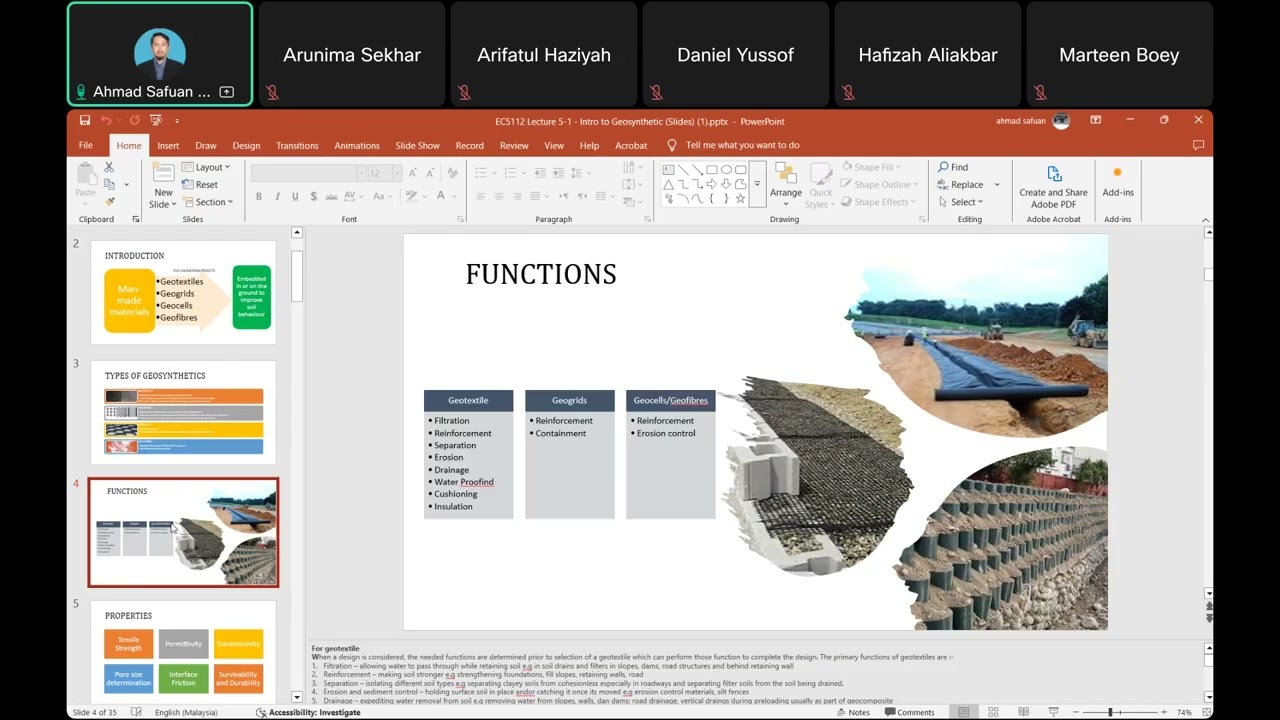1280x720 pixels.
Task: Open ribbon display options in title bar
Action: pyautogui.click(x=1095, y=121)
